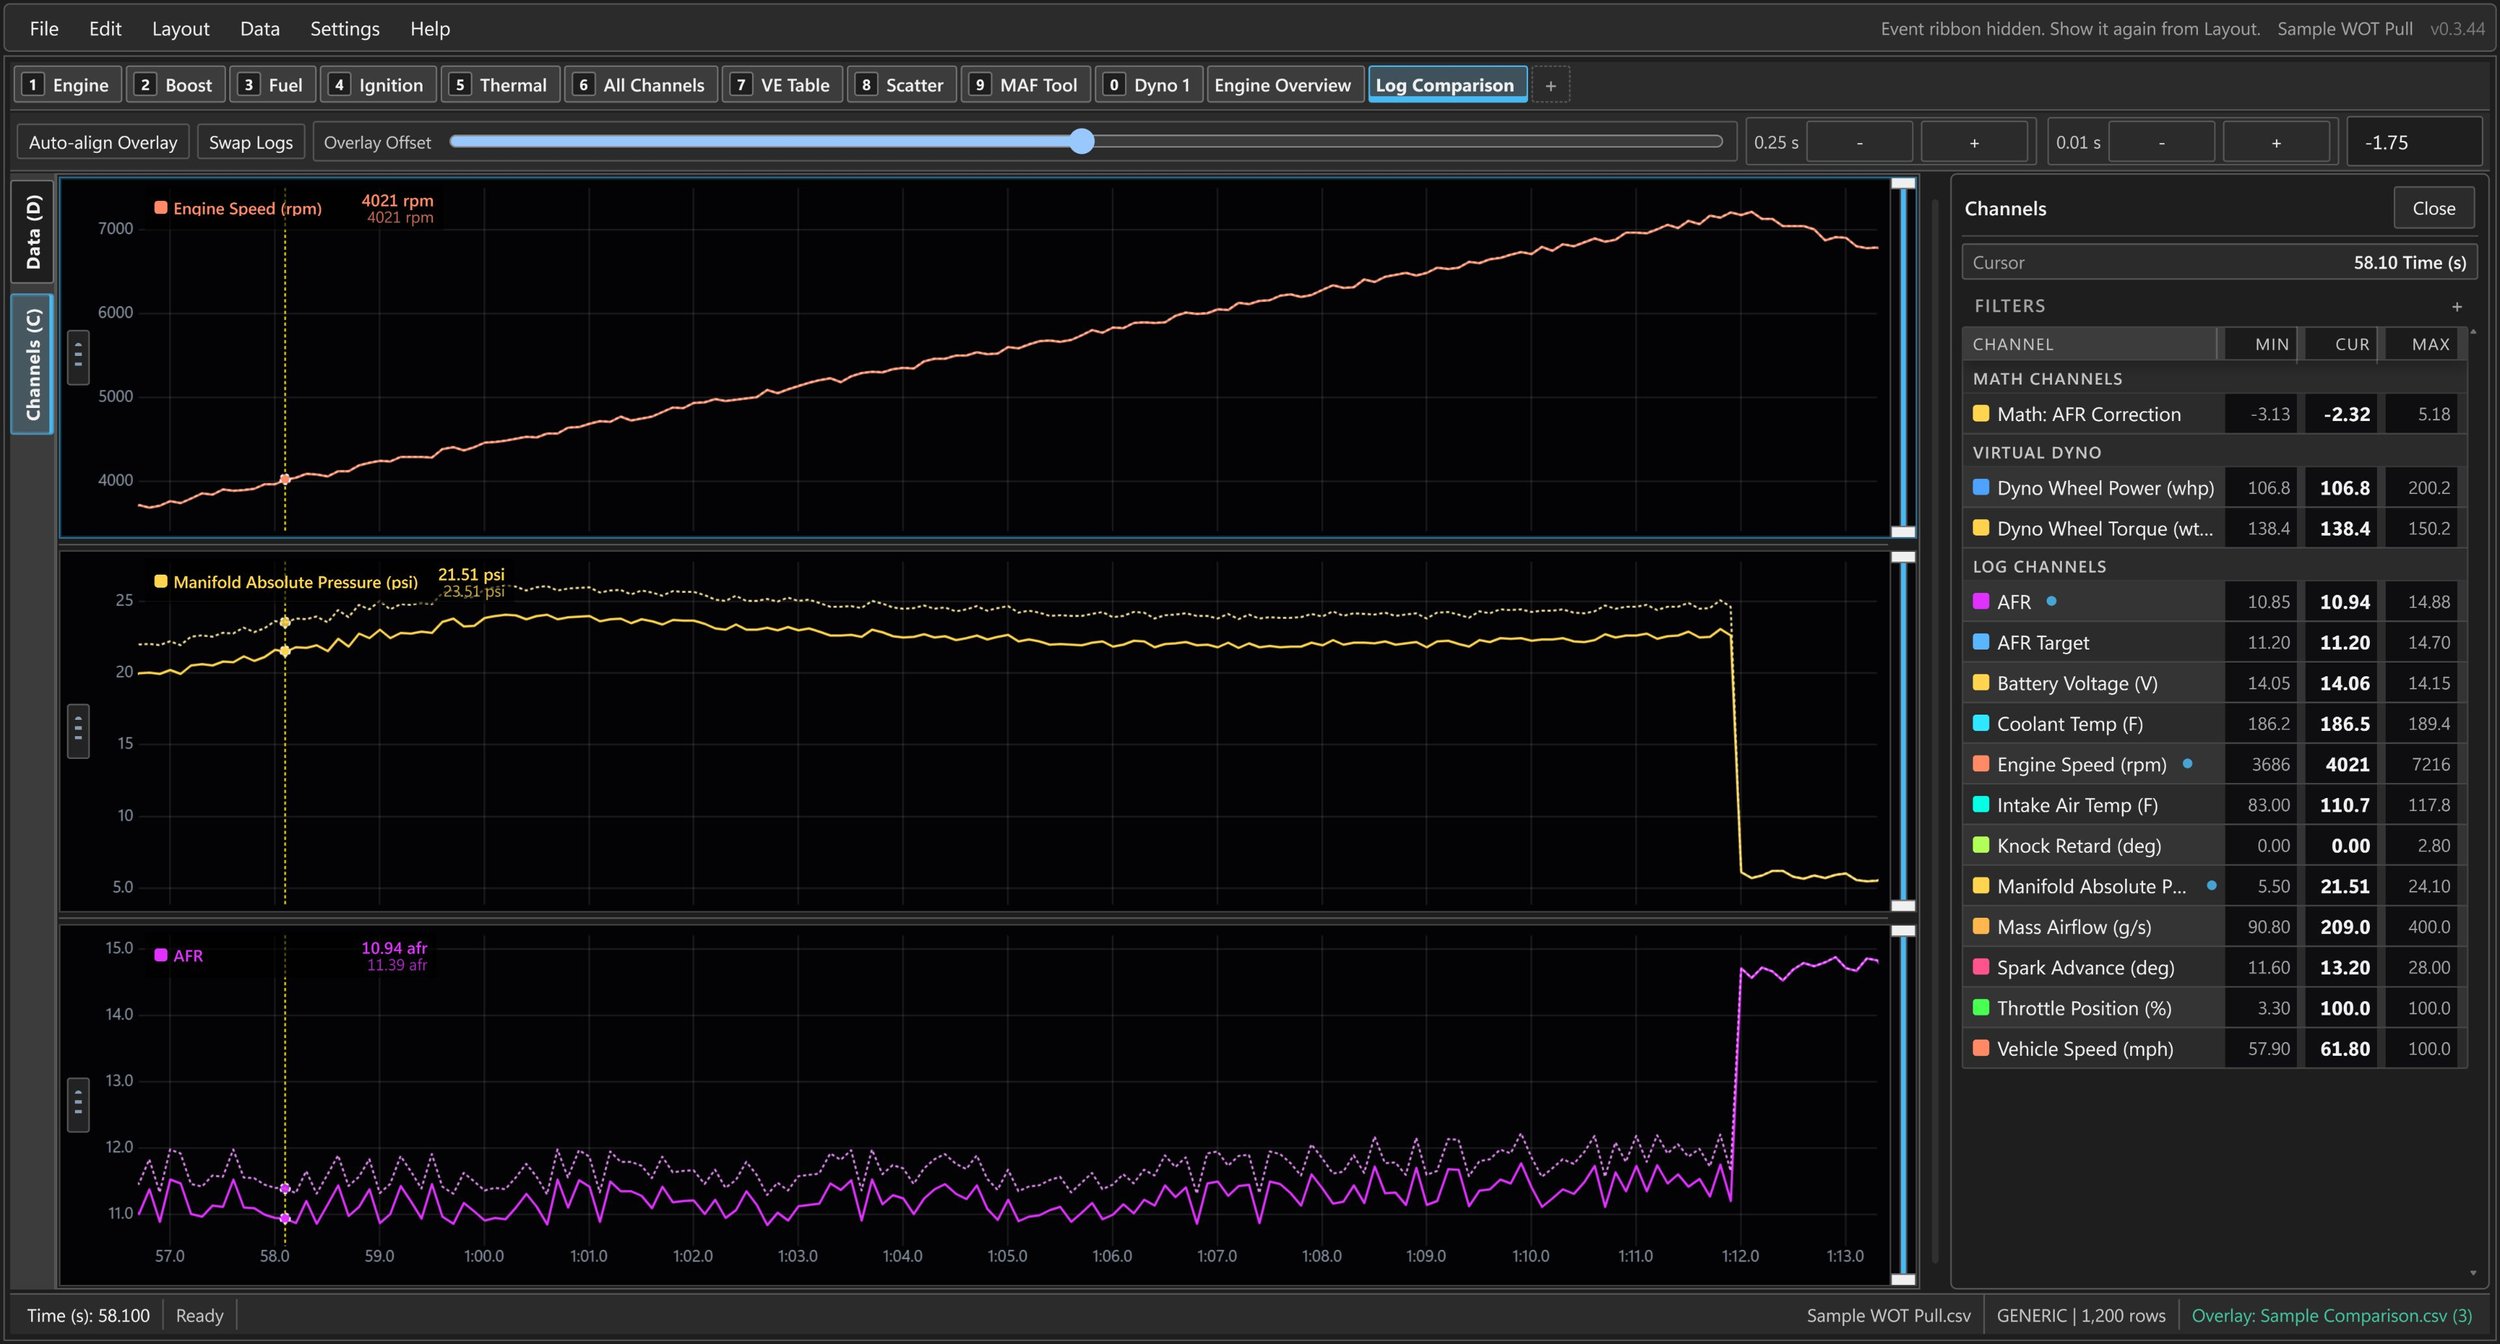2500x1344 pixels.
Task: Click the Auto-align Overlay button
Action: tap(103, 142)
